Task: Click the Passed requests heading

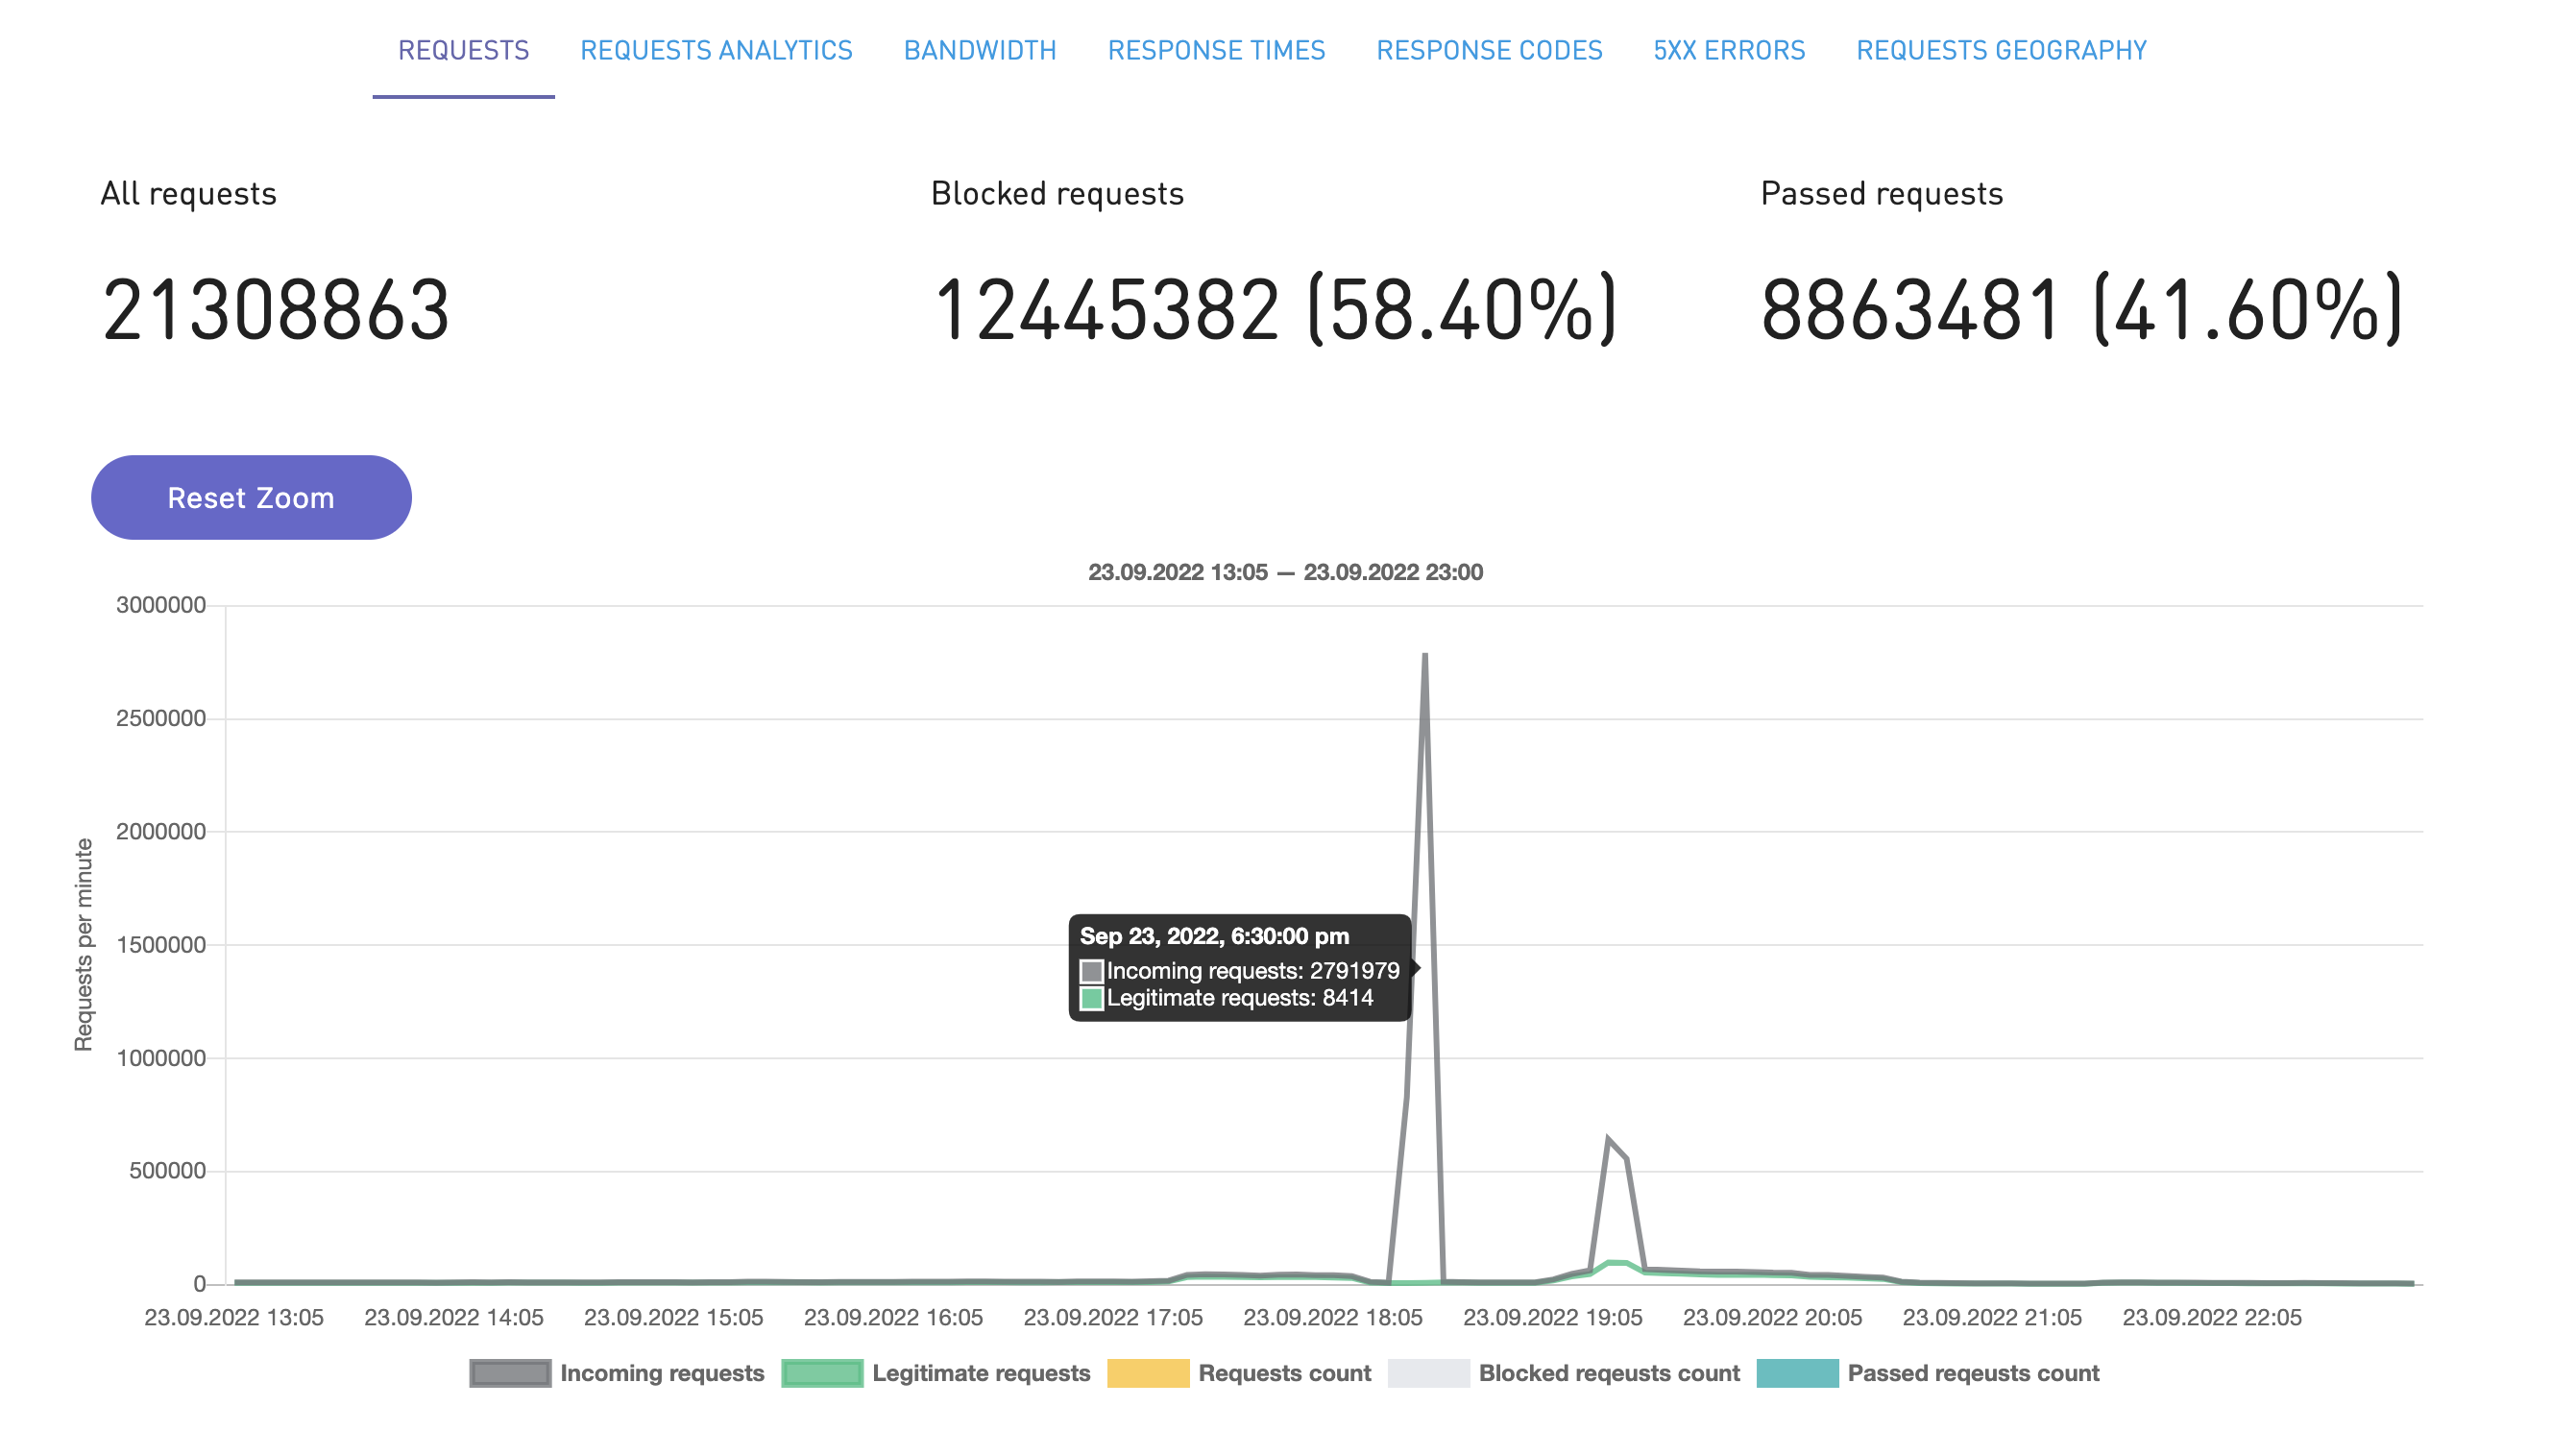Action: pyautogui.click(x=1881, y=193)
